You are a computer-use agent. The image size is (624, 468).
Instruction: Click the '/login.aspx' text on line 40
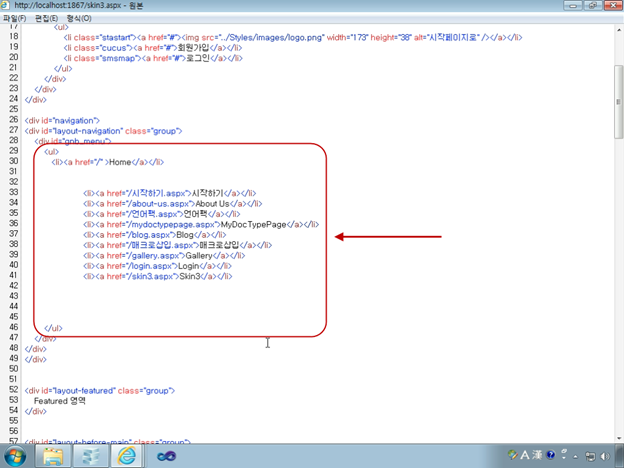tap(158, 266)
